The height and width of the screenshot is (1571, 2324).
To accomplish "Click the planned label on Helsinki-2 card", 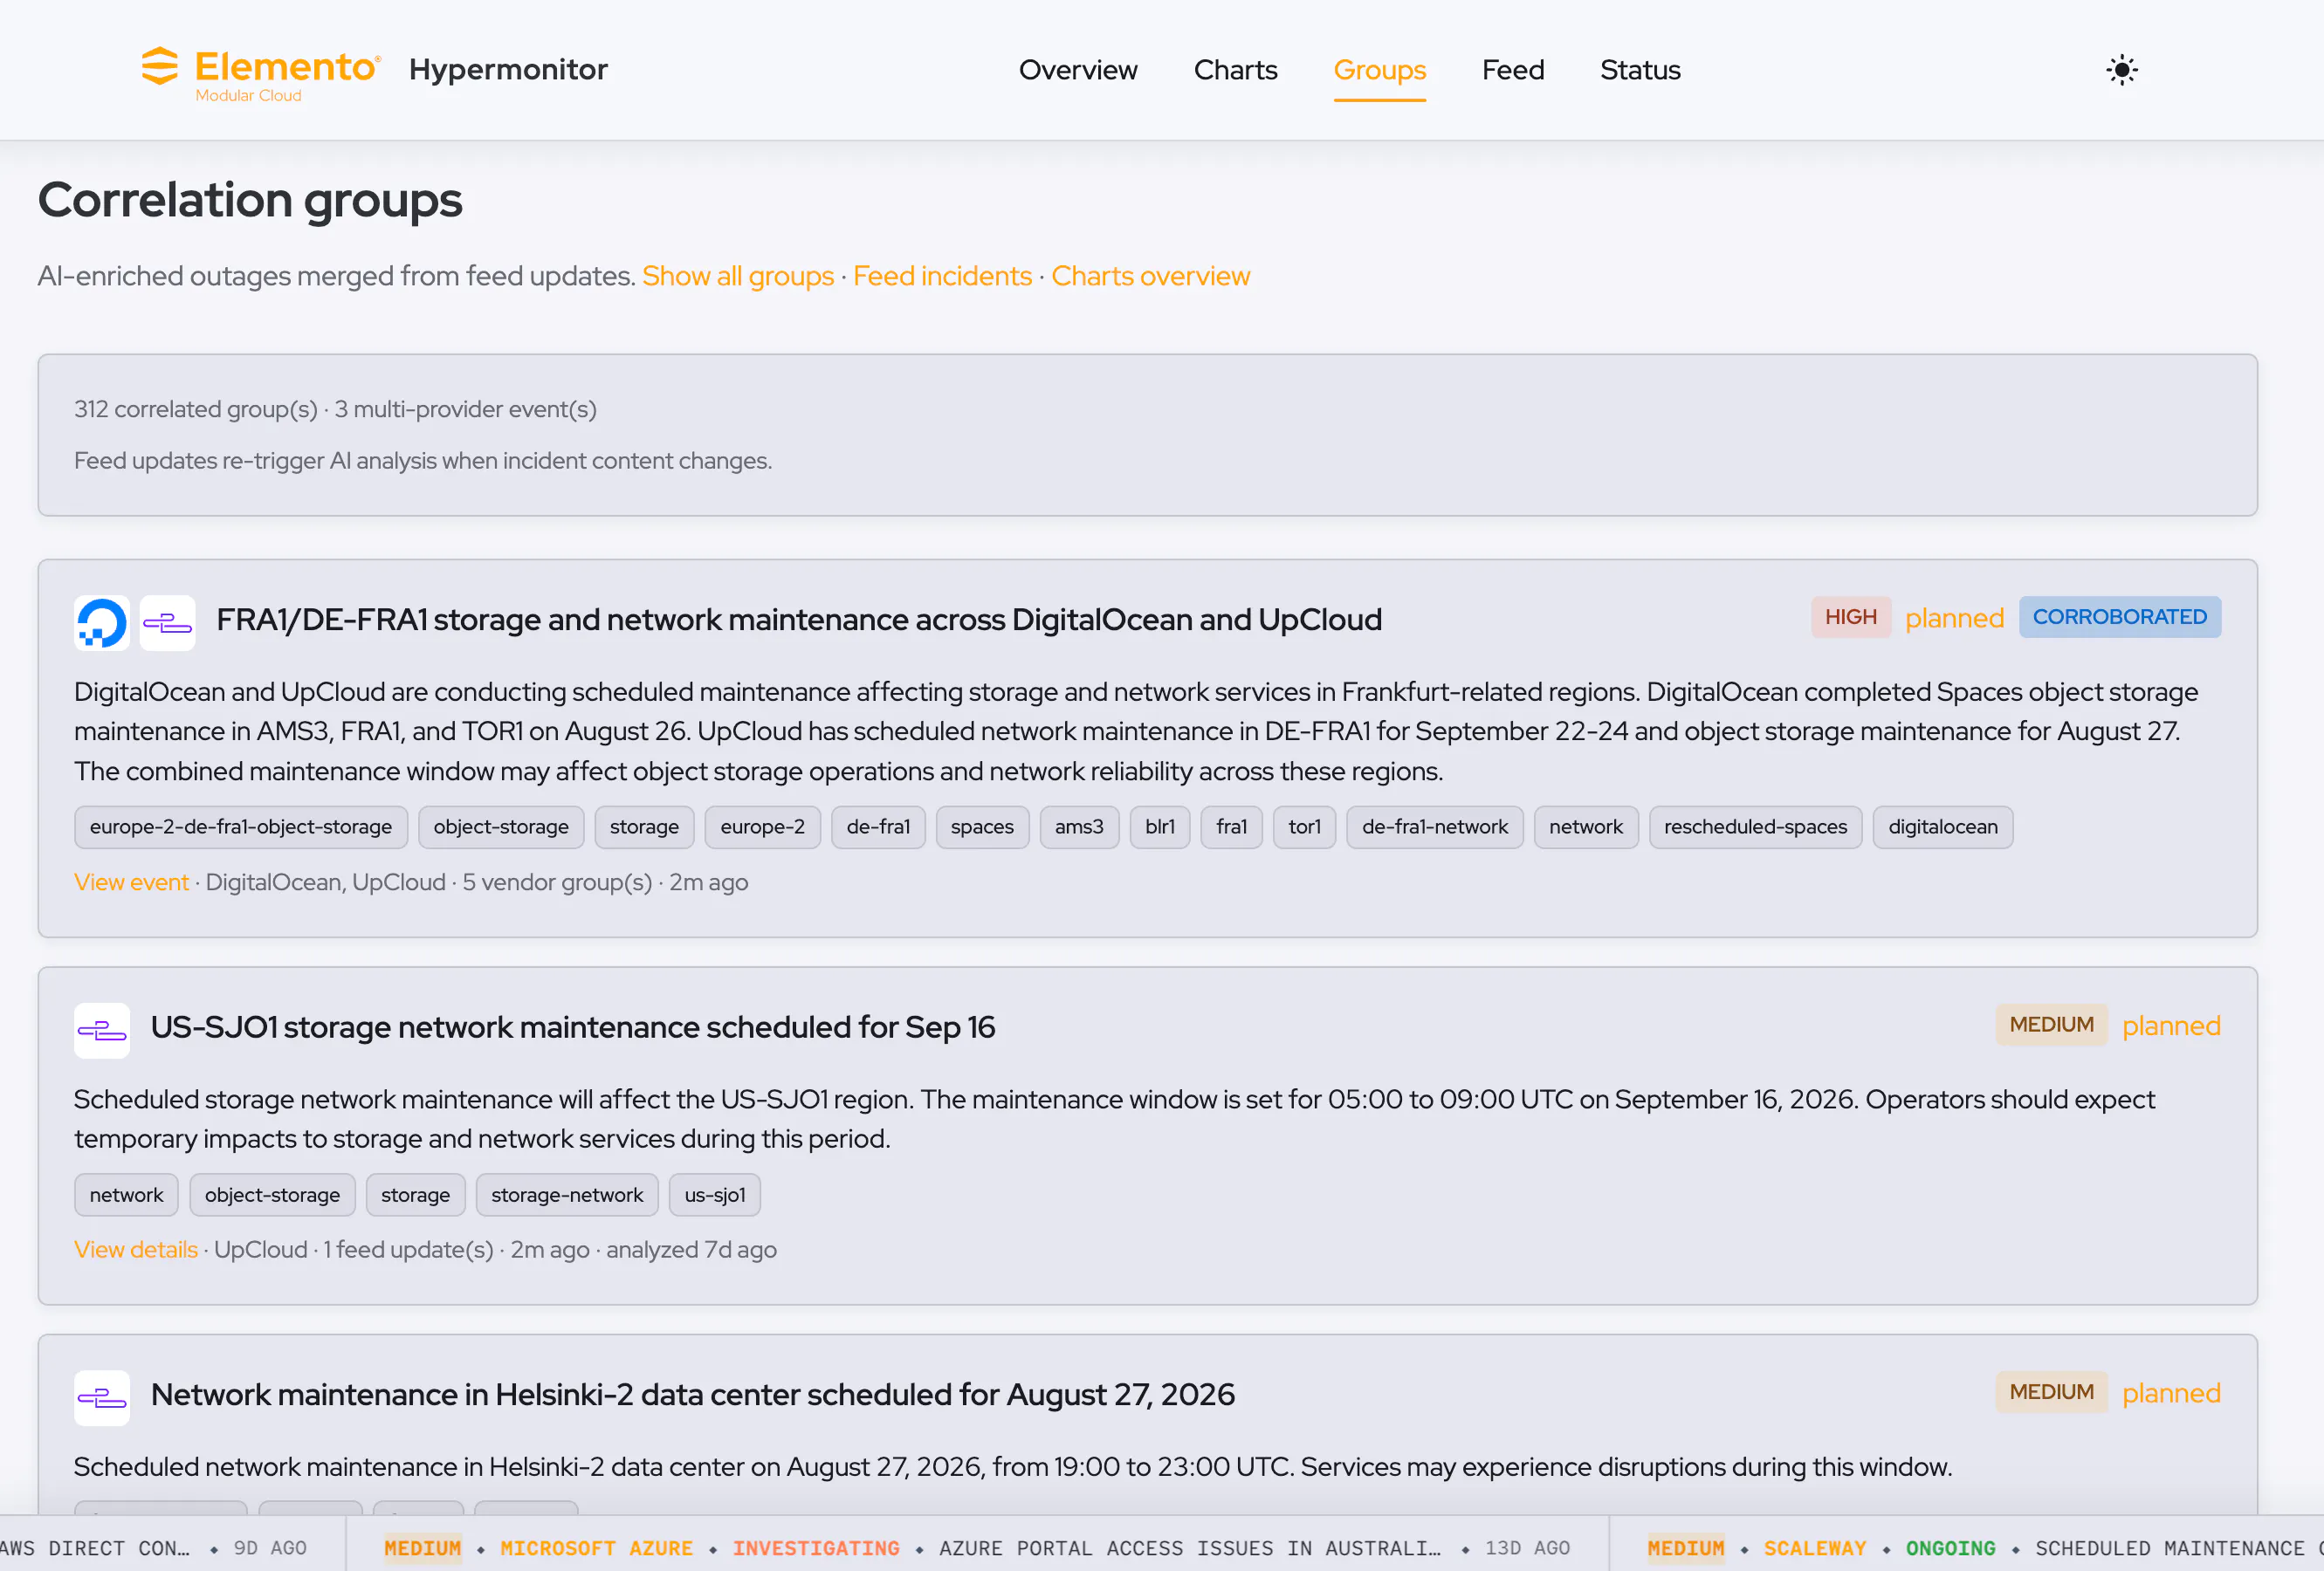I will point(2170,1392).
